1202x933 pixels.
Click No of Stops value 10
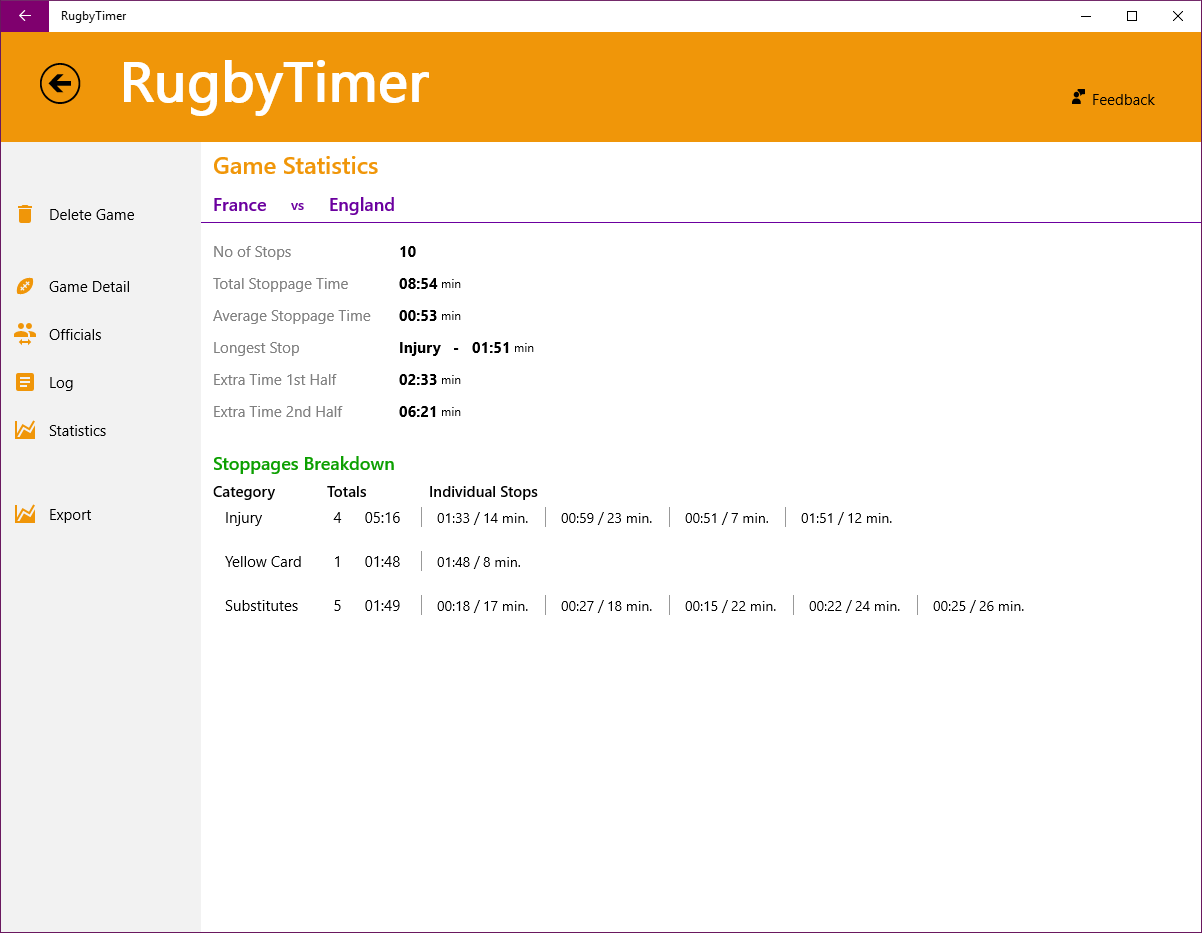[407, 252]
